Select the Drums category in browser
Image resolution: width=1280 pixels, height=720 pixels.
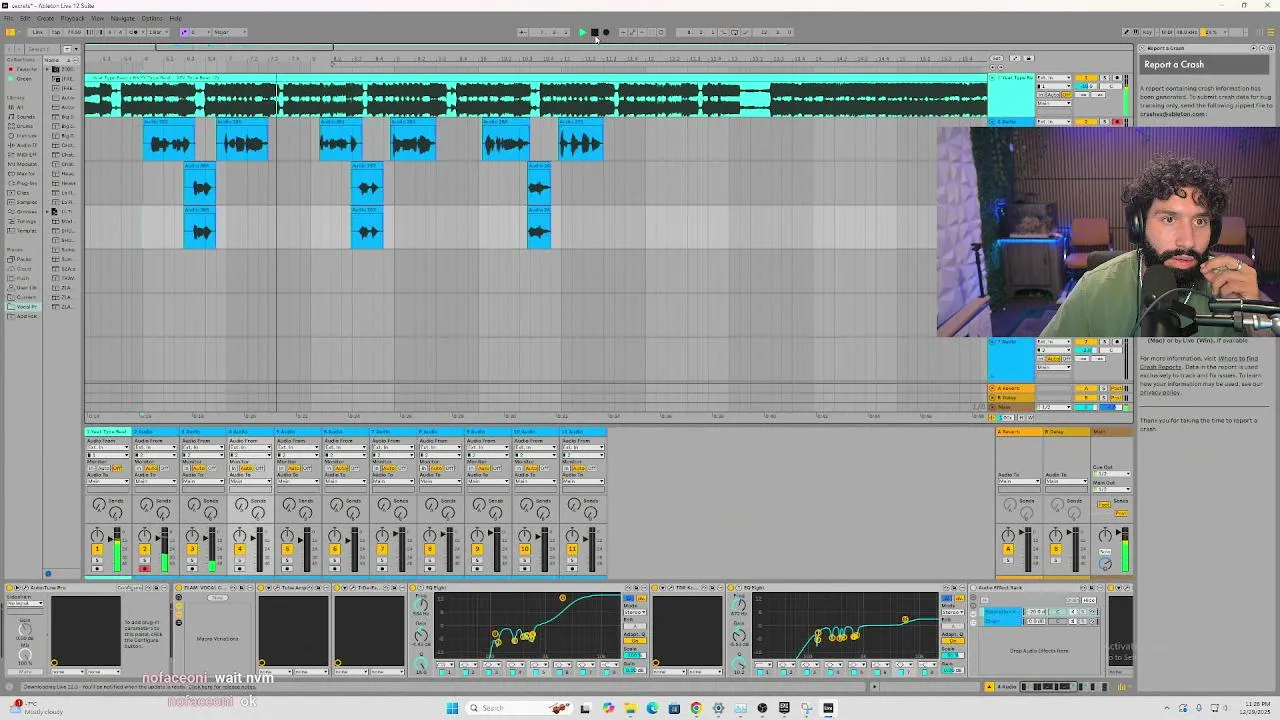pos(24,126)
